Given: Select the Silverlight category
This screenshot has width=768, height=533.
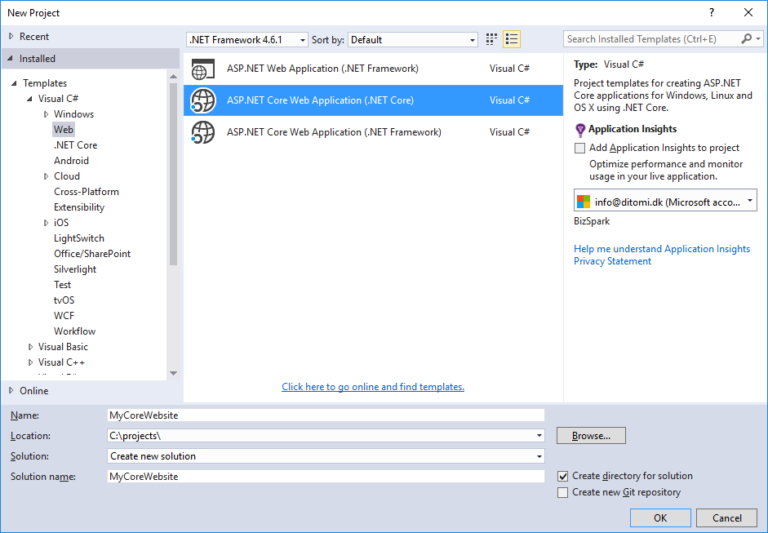Looking at the screenshot, I should [75, 269].
